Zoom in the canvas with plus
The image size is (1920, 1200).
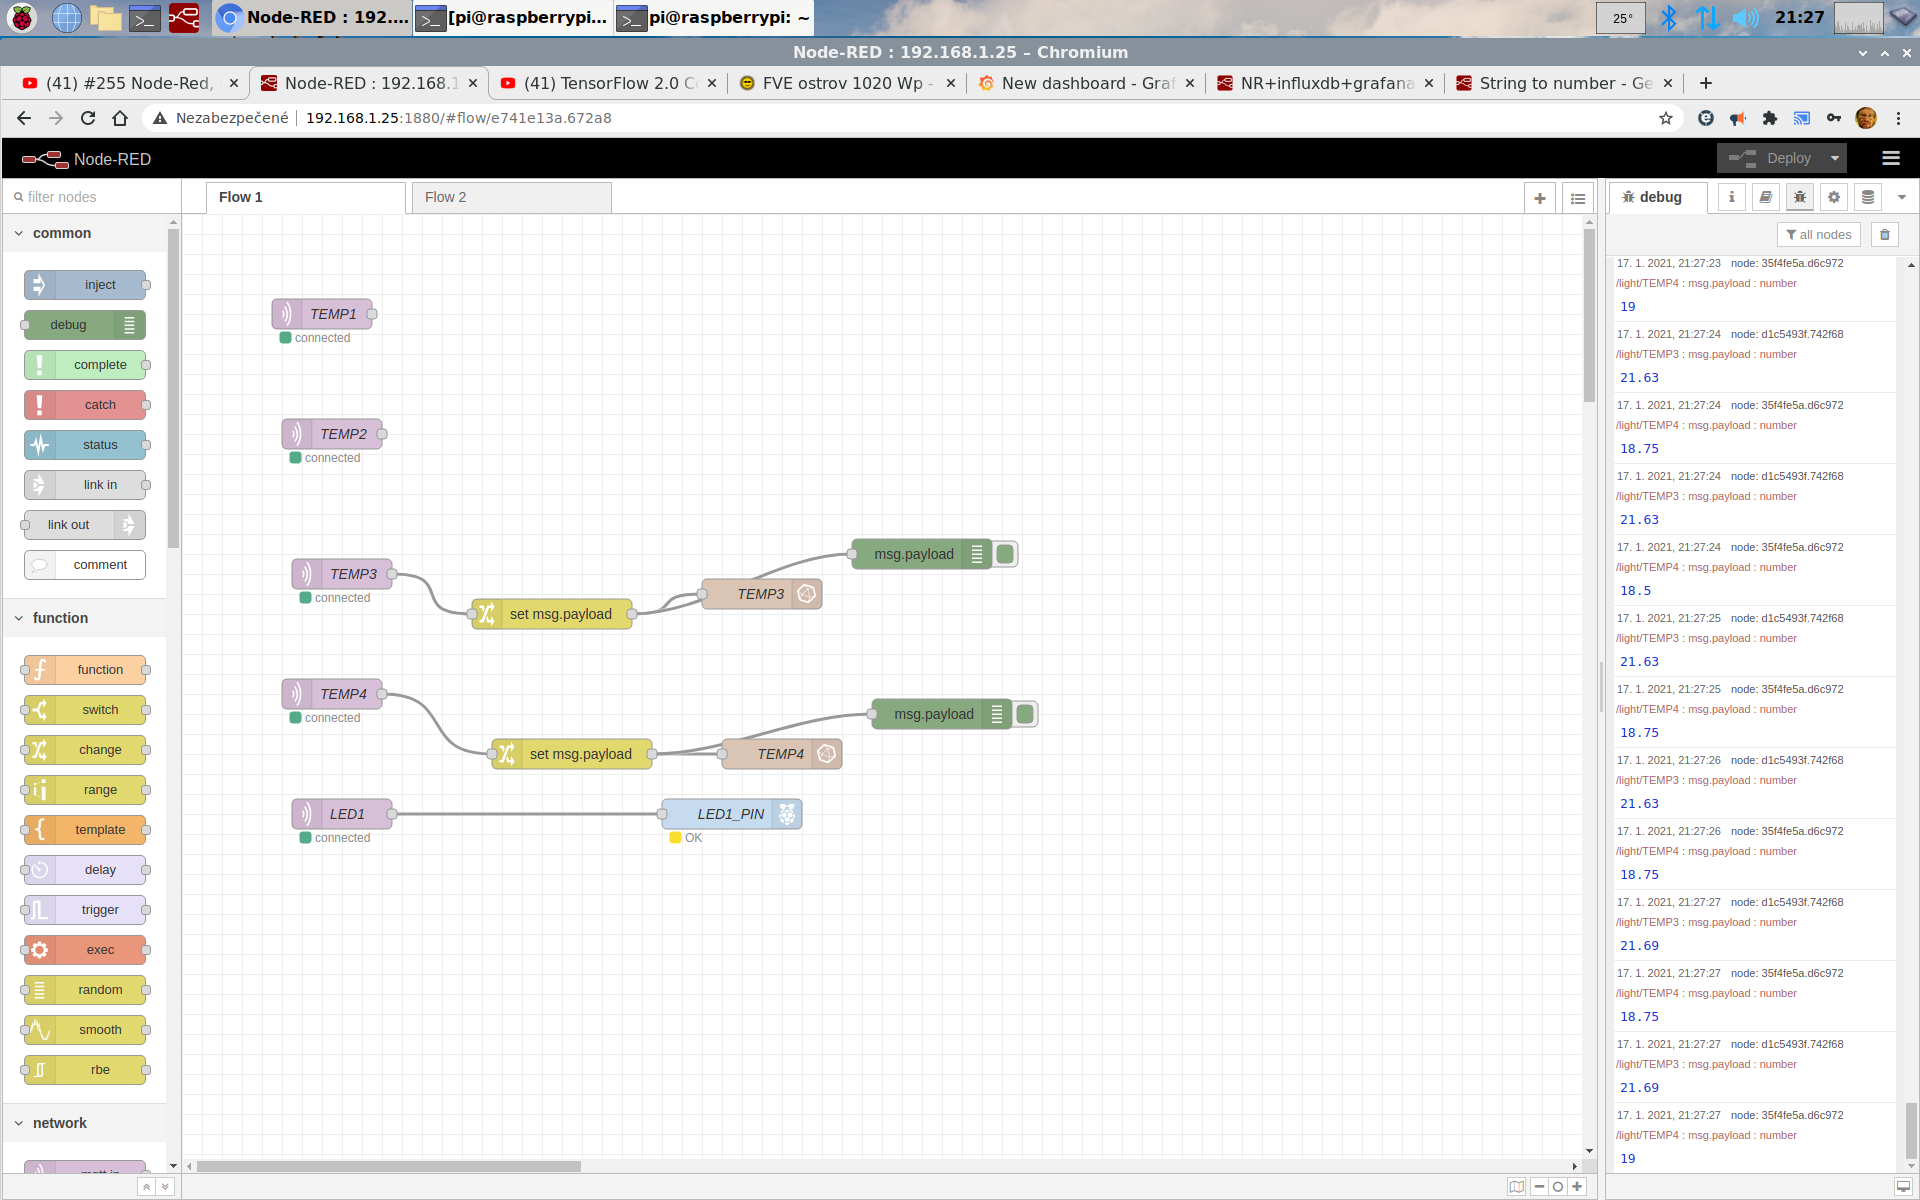pos(1578,1187)
